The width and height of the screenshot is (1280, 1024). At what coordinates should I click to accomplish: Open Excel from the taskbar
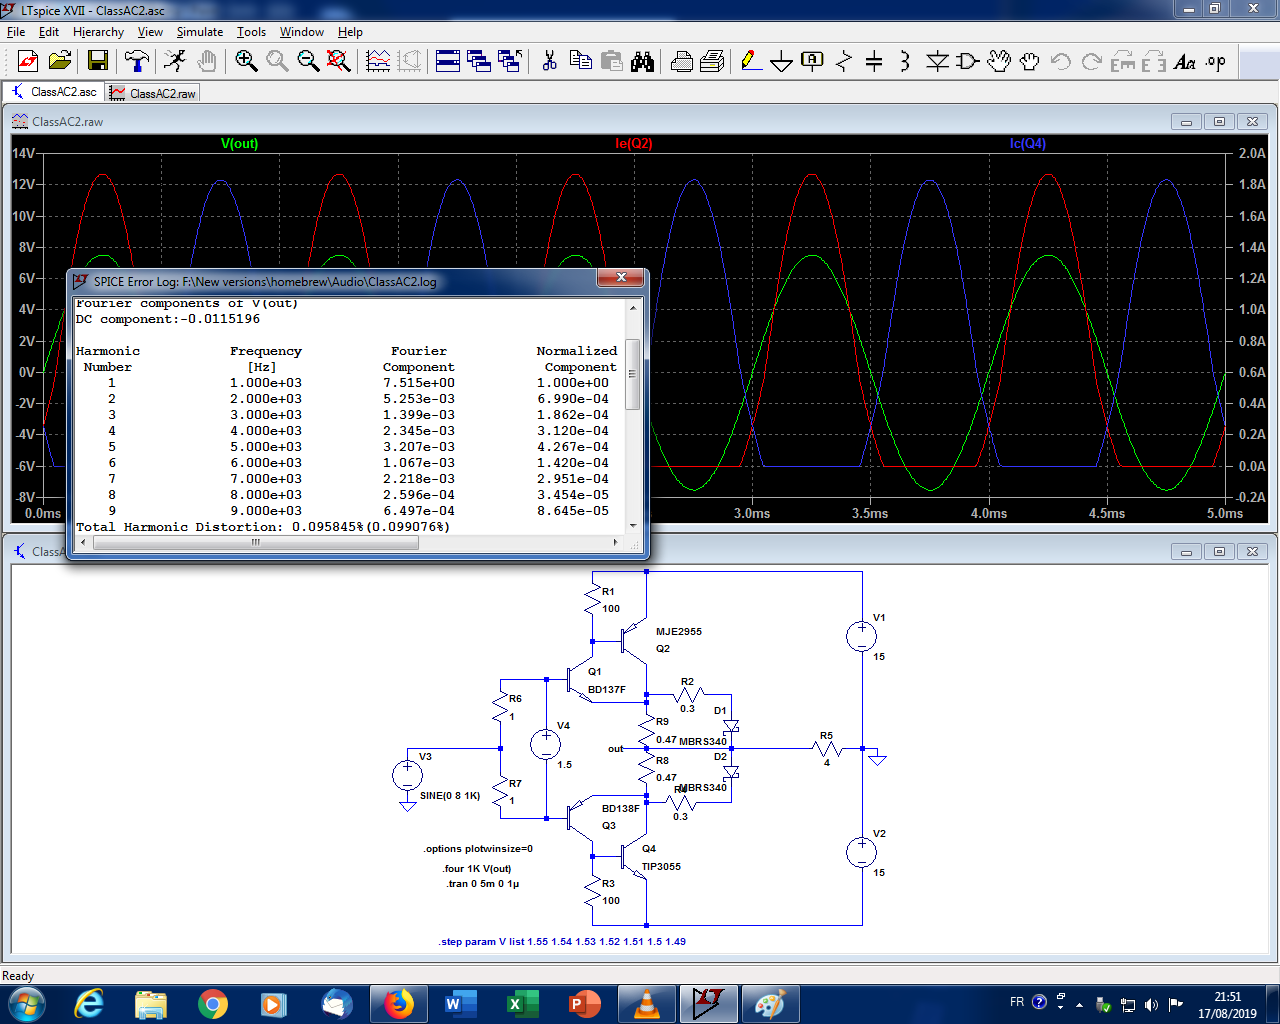coord(522,1004)
